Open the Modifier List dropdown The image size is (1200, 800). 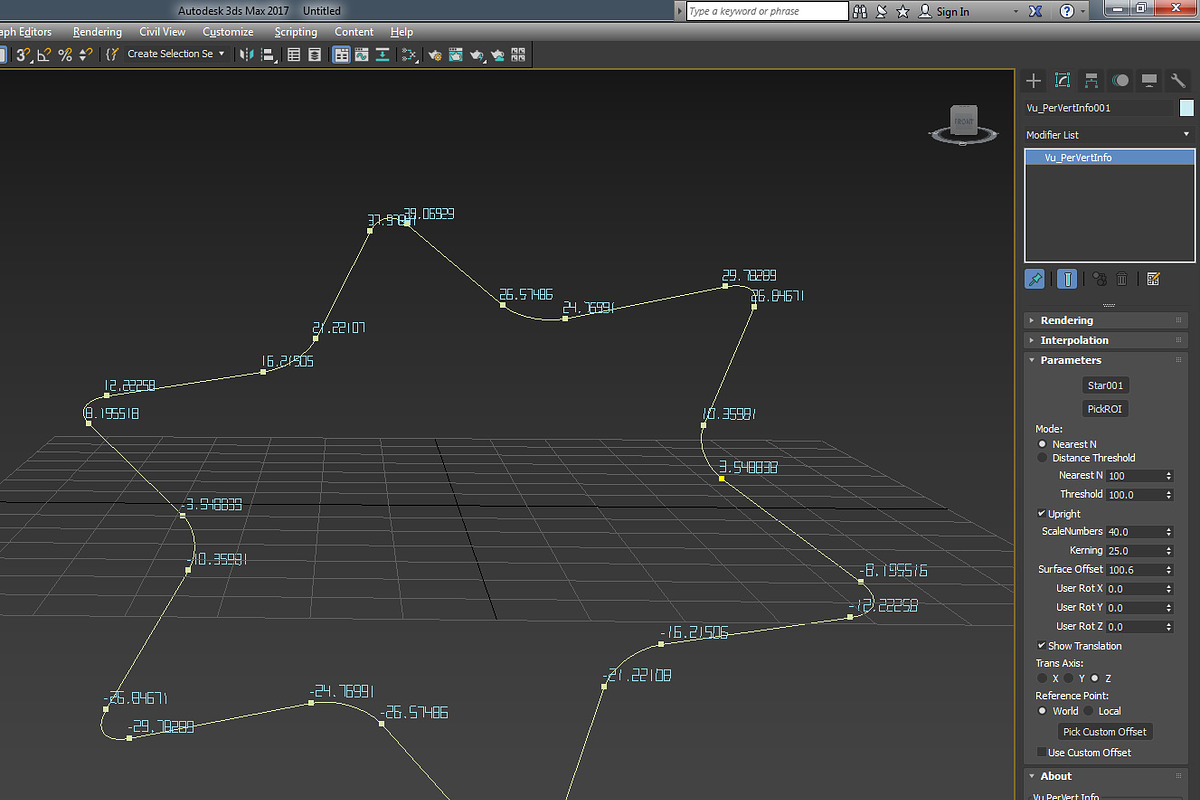coord(1109,134)
